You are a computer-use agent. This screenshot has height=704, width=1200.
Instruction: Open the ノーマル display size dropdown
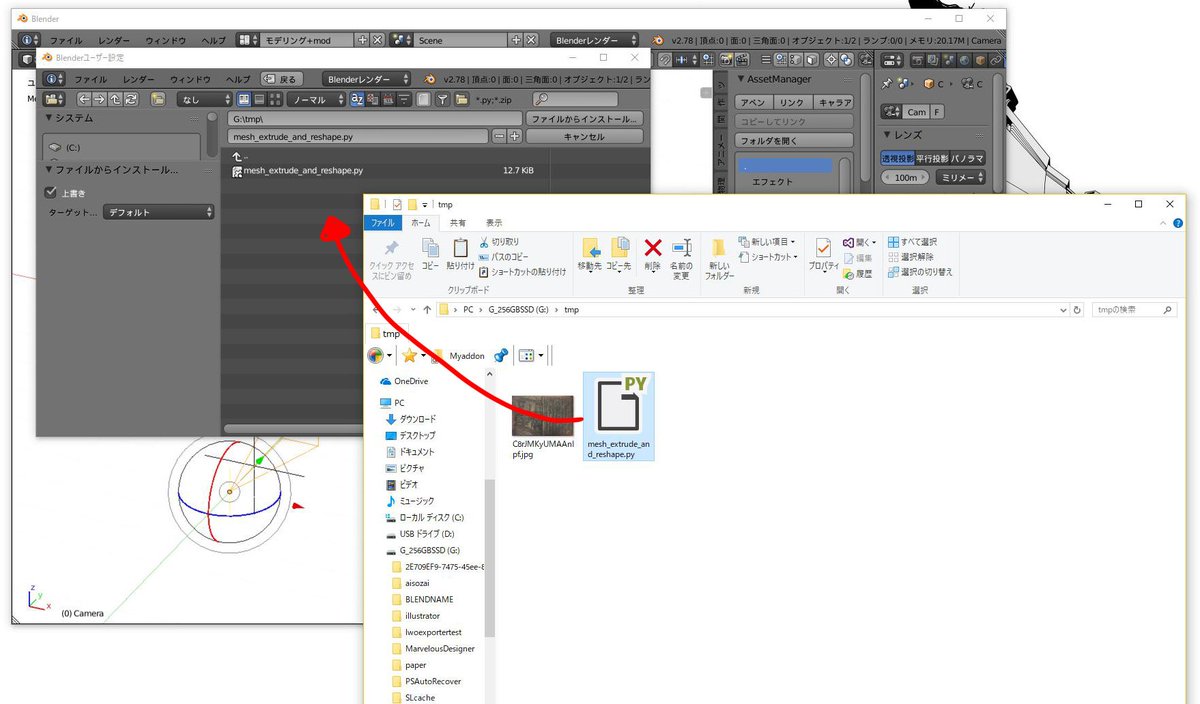pos(315,99)
